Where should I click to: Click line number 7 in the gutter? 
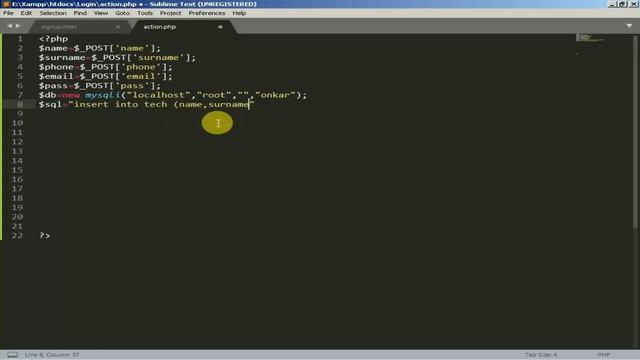pyautogui.click(x=20, y=95)
